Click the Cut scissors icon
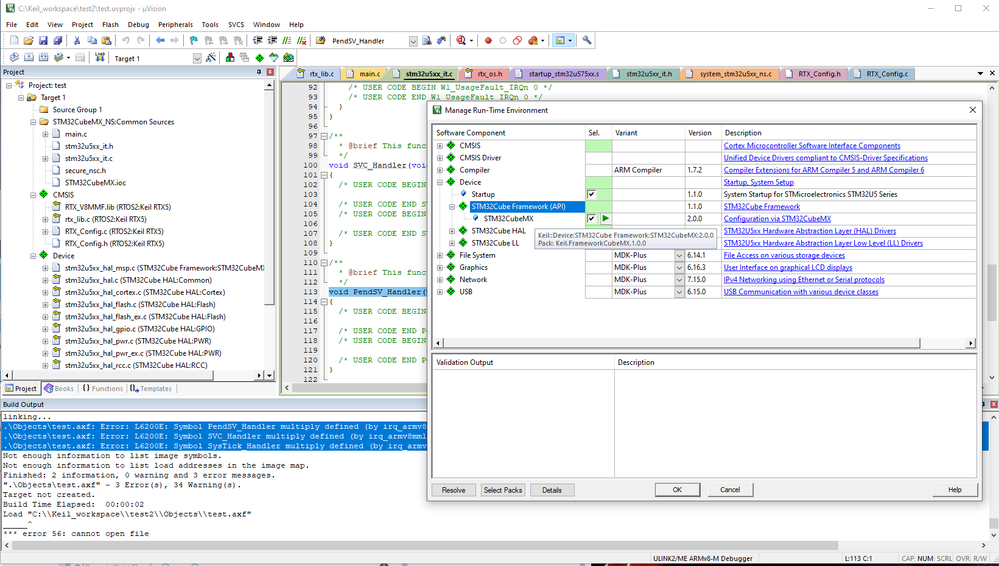Screen dimensions: 999x566 77,41
